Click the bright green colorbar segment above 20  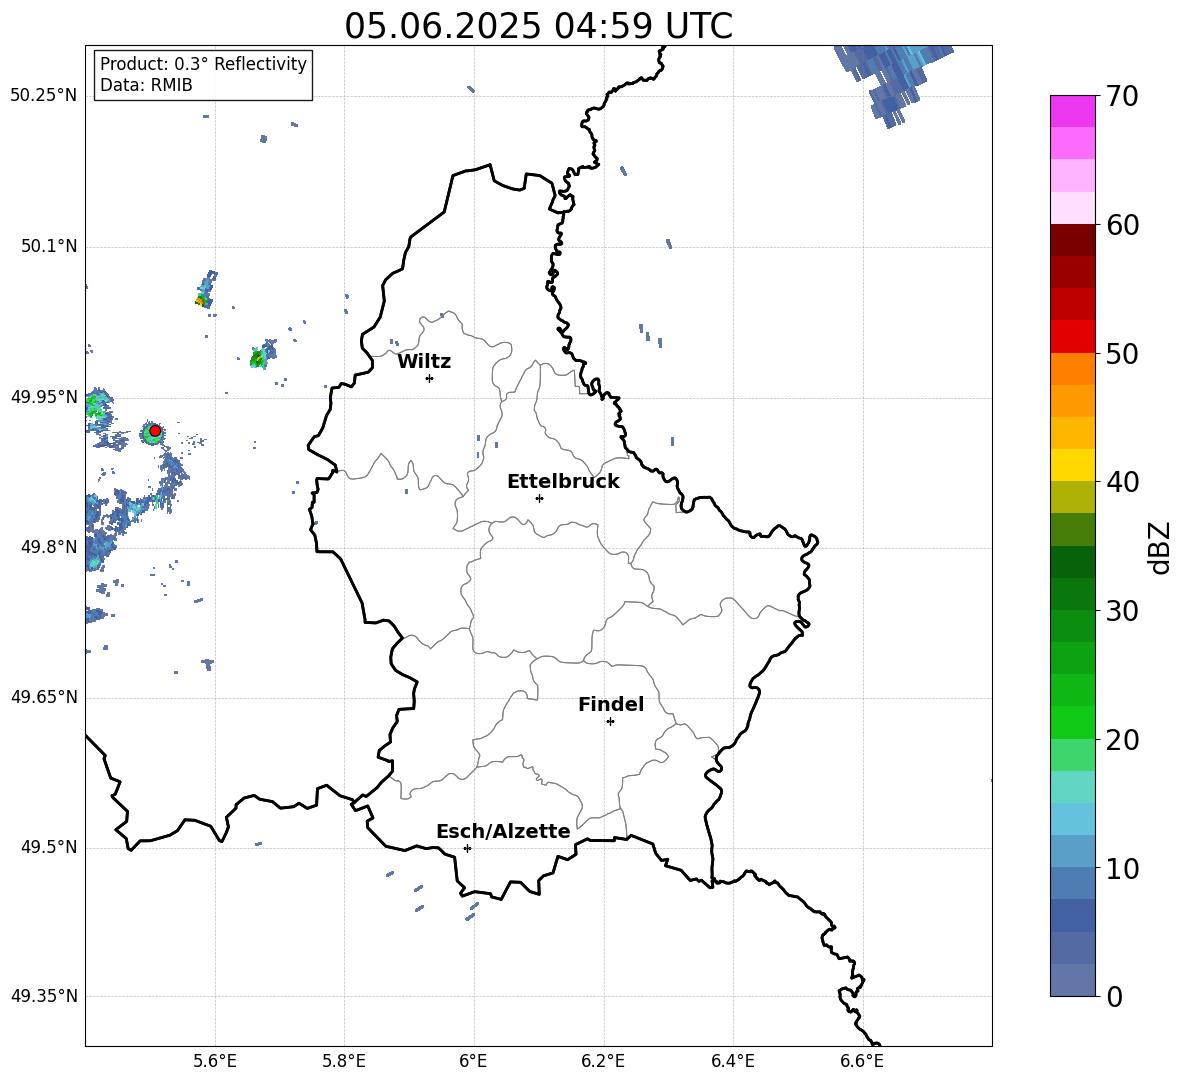1072,722
